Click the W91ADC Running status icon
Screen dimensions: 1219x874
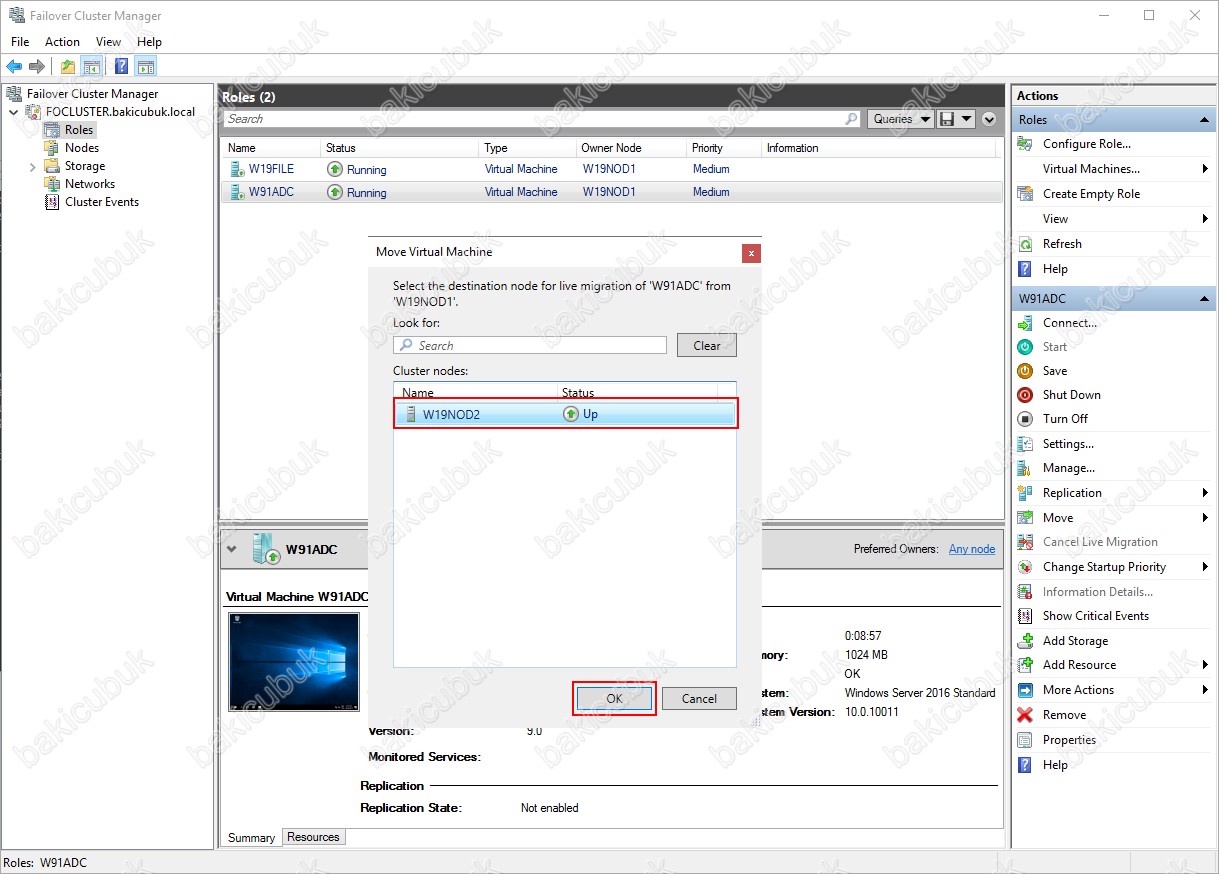[x=335, y=192]
